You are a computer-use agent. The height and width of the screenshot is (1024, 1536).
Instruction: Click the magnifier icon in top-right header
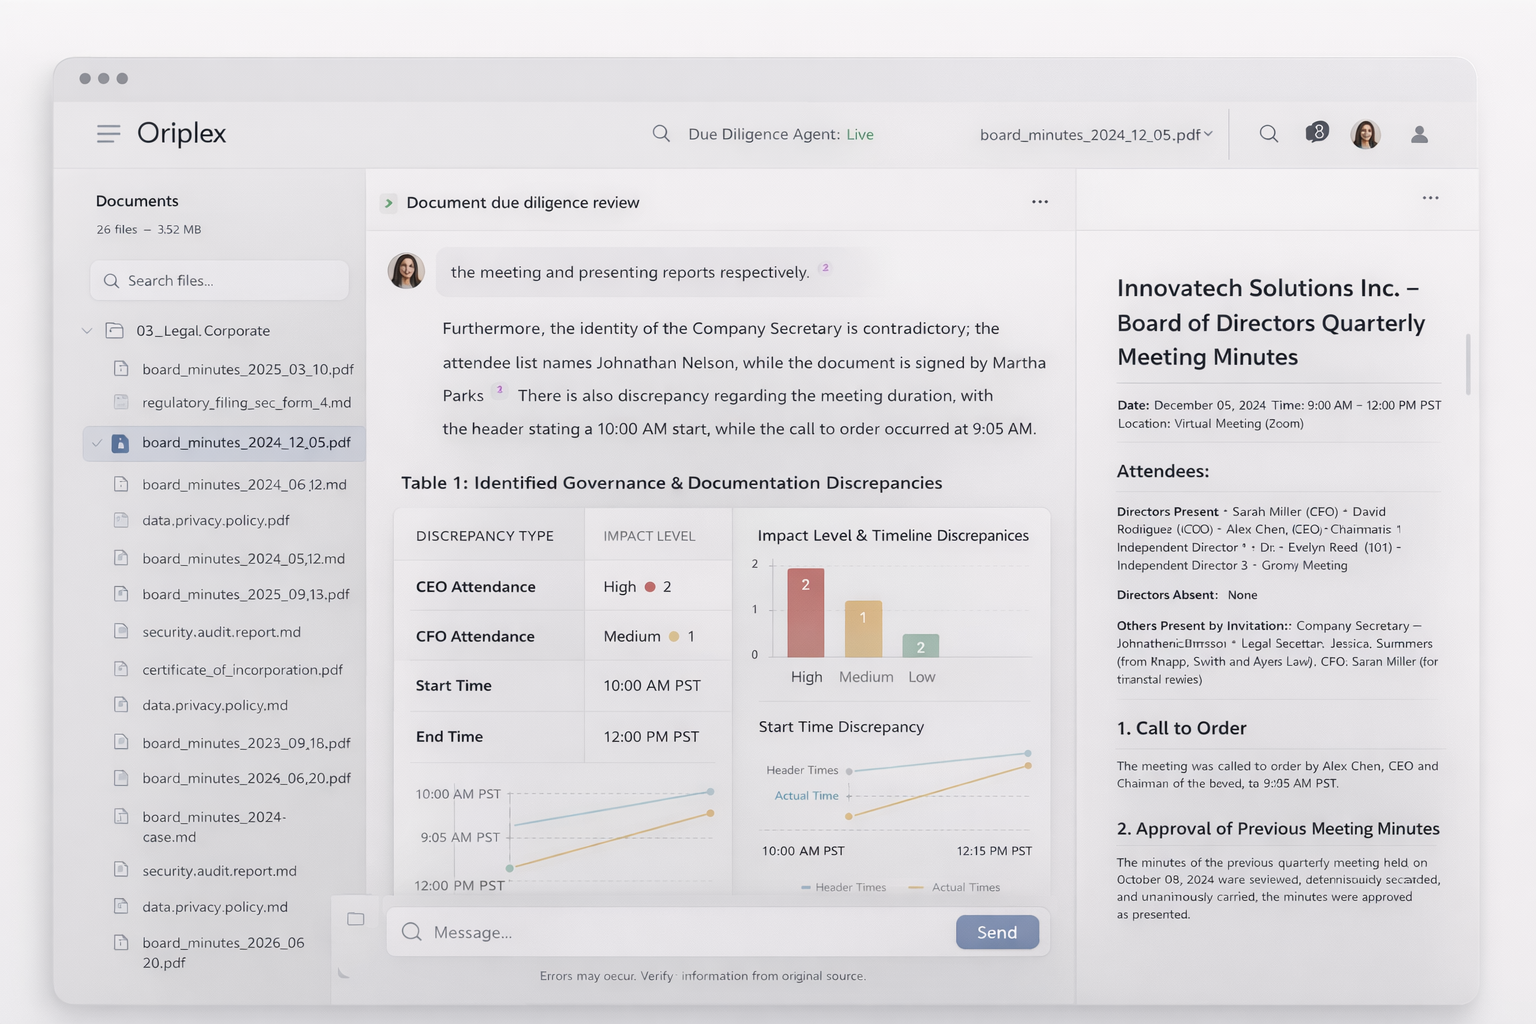(x=1268, y=134)
